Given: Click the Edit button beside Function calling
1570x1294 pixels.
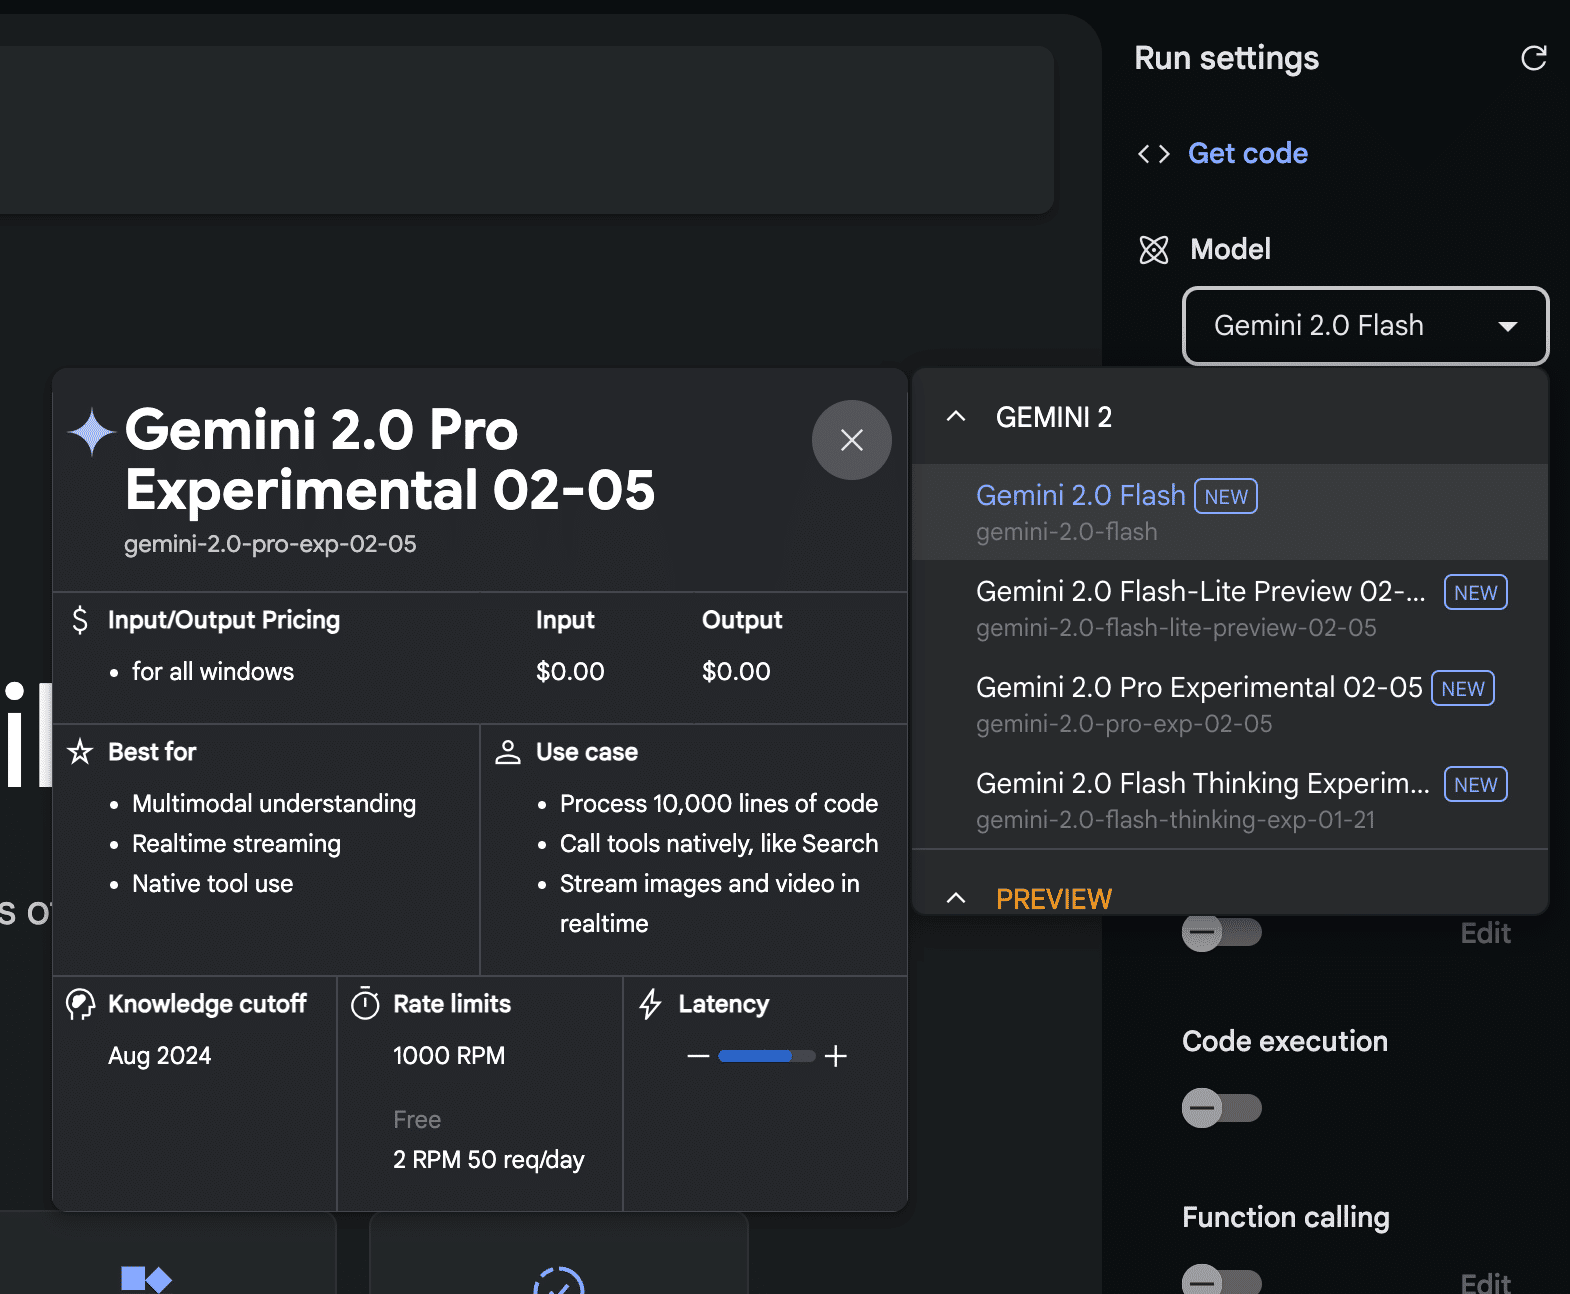Looking at the screenshot, I should click(x=1485, y=1282).
